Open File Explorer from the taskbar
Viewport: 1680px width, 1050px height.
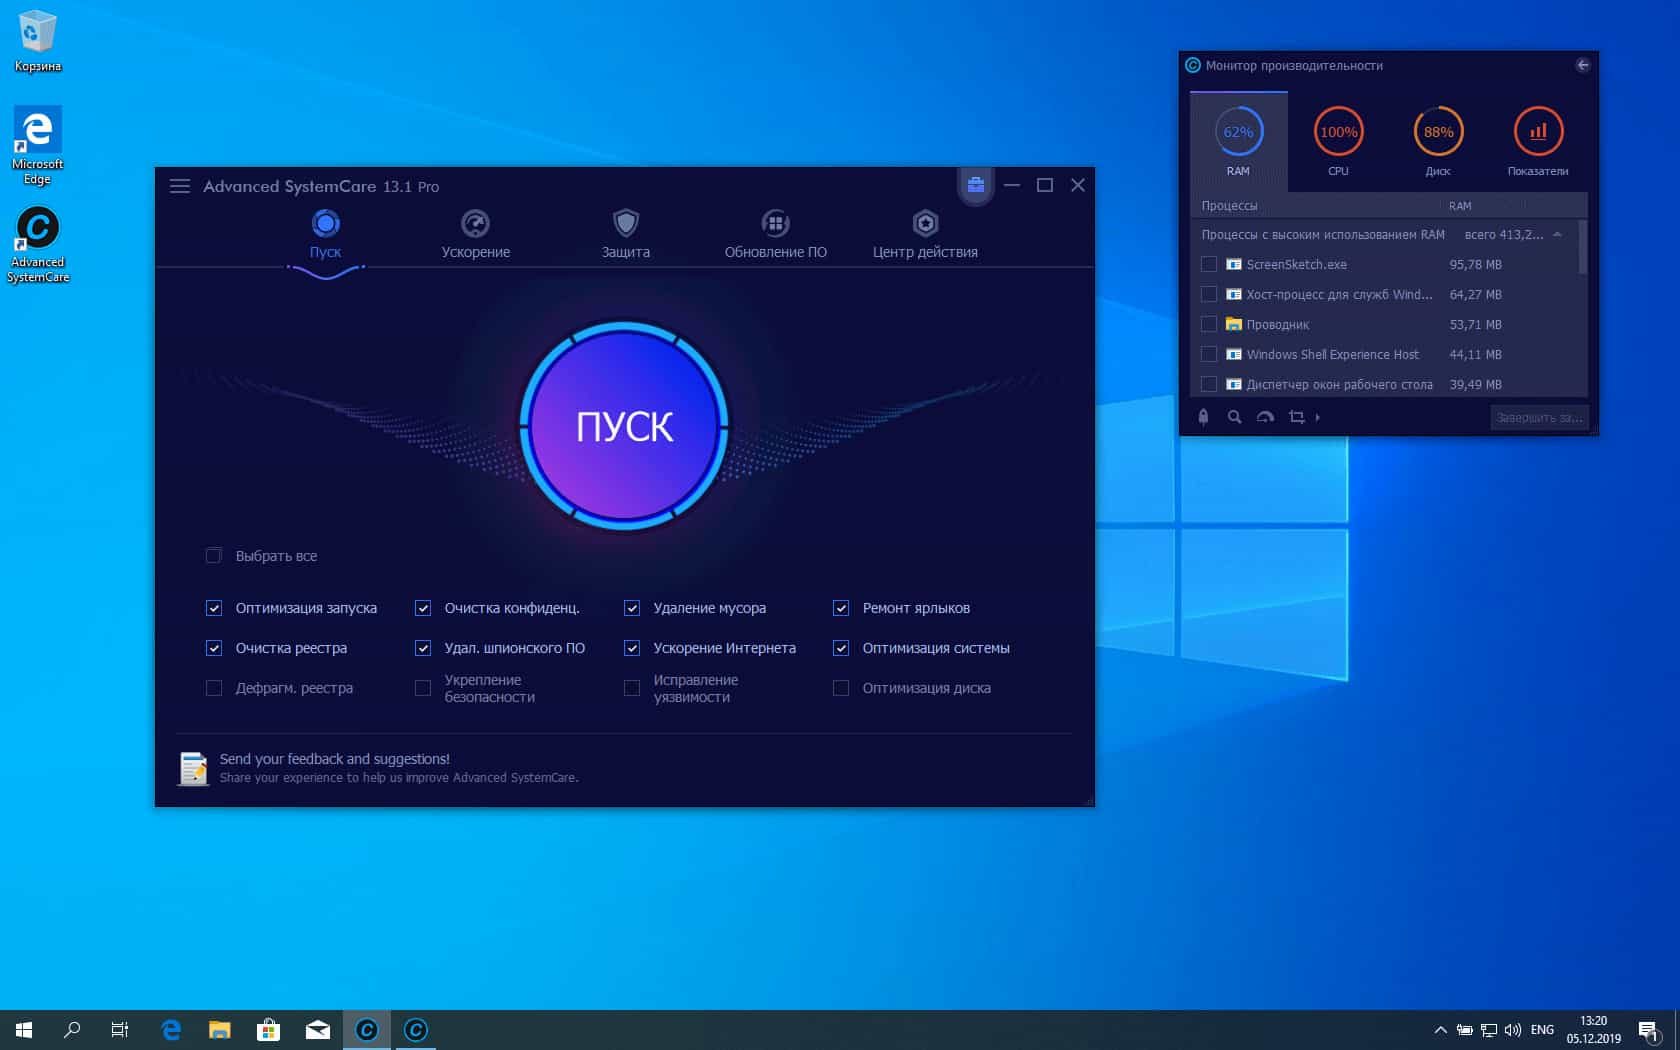219,1029
